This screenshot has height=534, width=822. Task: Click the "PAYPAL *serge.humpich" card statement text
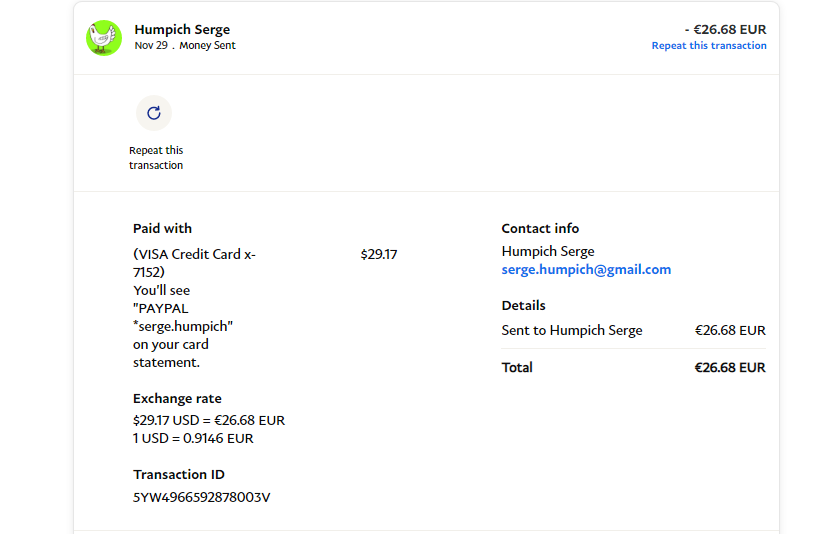(183, 318)
